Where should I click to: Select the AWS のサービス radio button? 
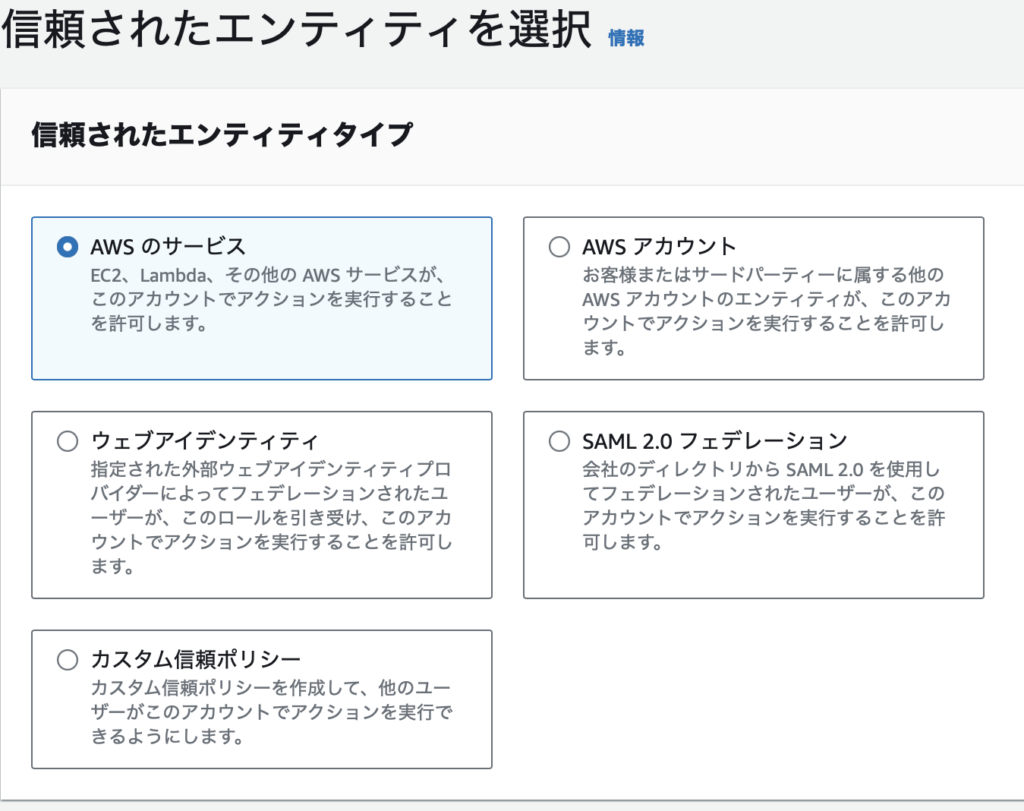67,247
